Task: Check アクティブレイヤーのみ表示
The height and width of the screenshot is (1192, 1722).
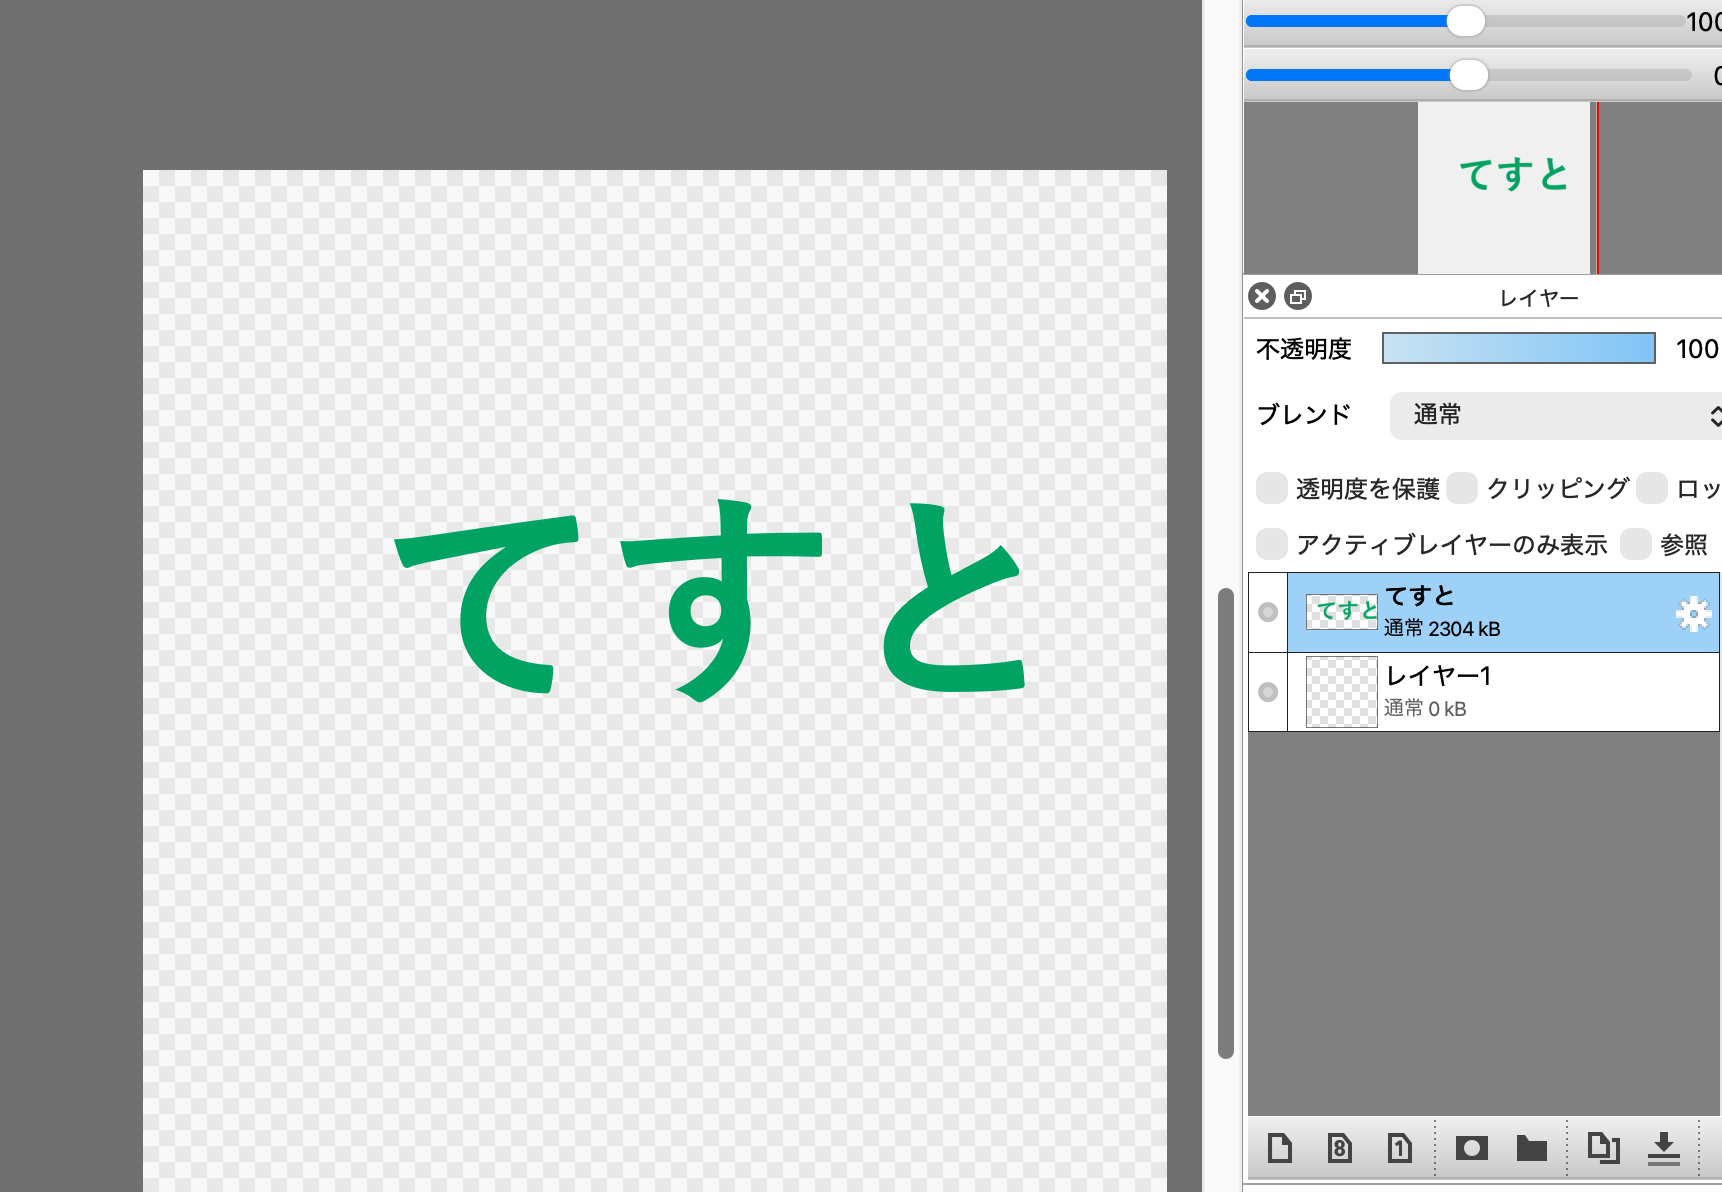Action: [x=1270, y=543]
